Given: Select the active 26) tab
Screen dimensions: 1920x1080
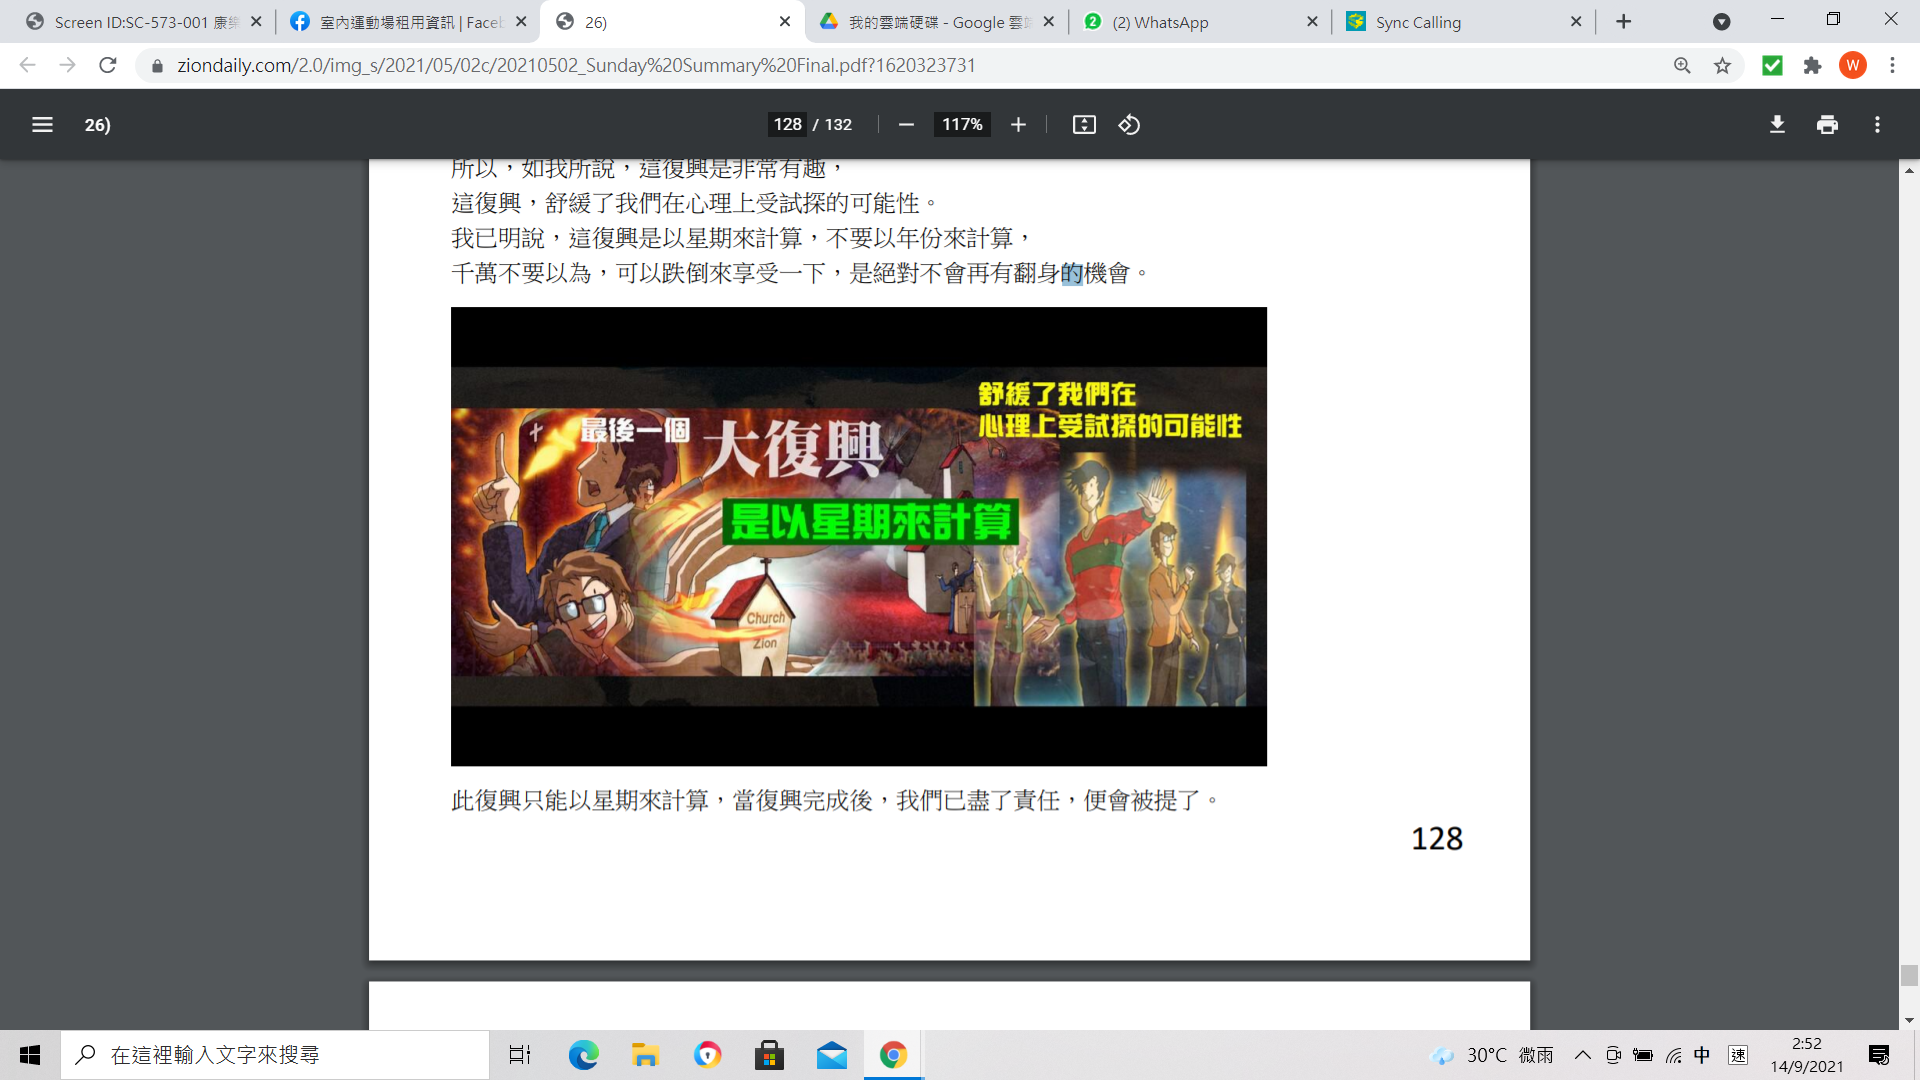Looking at the screenshot, I should point(670,22).
